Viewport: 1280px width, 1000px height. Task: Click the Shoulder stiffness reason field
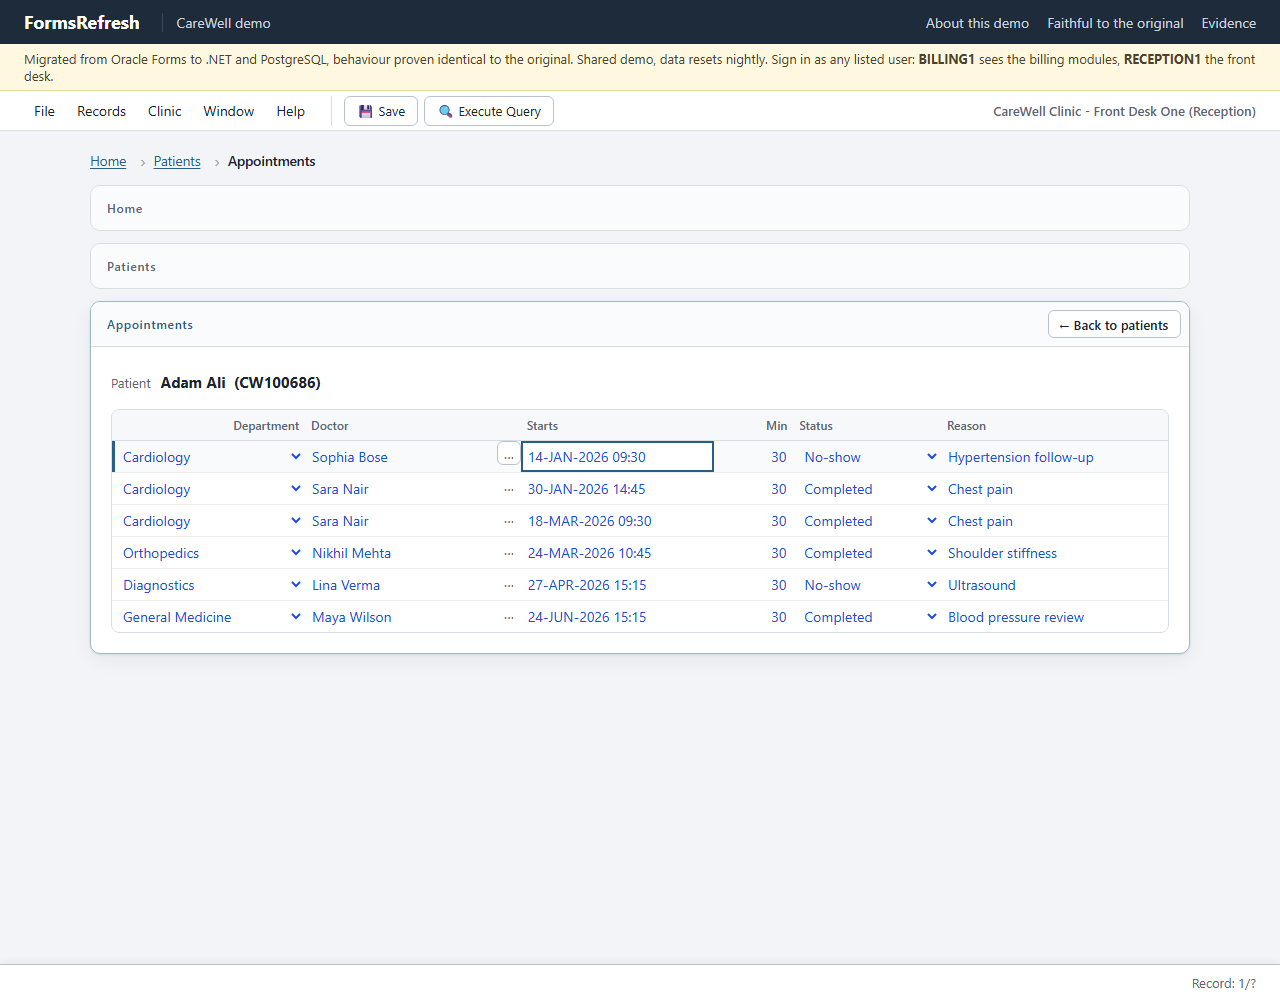click(1054, 553)
